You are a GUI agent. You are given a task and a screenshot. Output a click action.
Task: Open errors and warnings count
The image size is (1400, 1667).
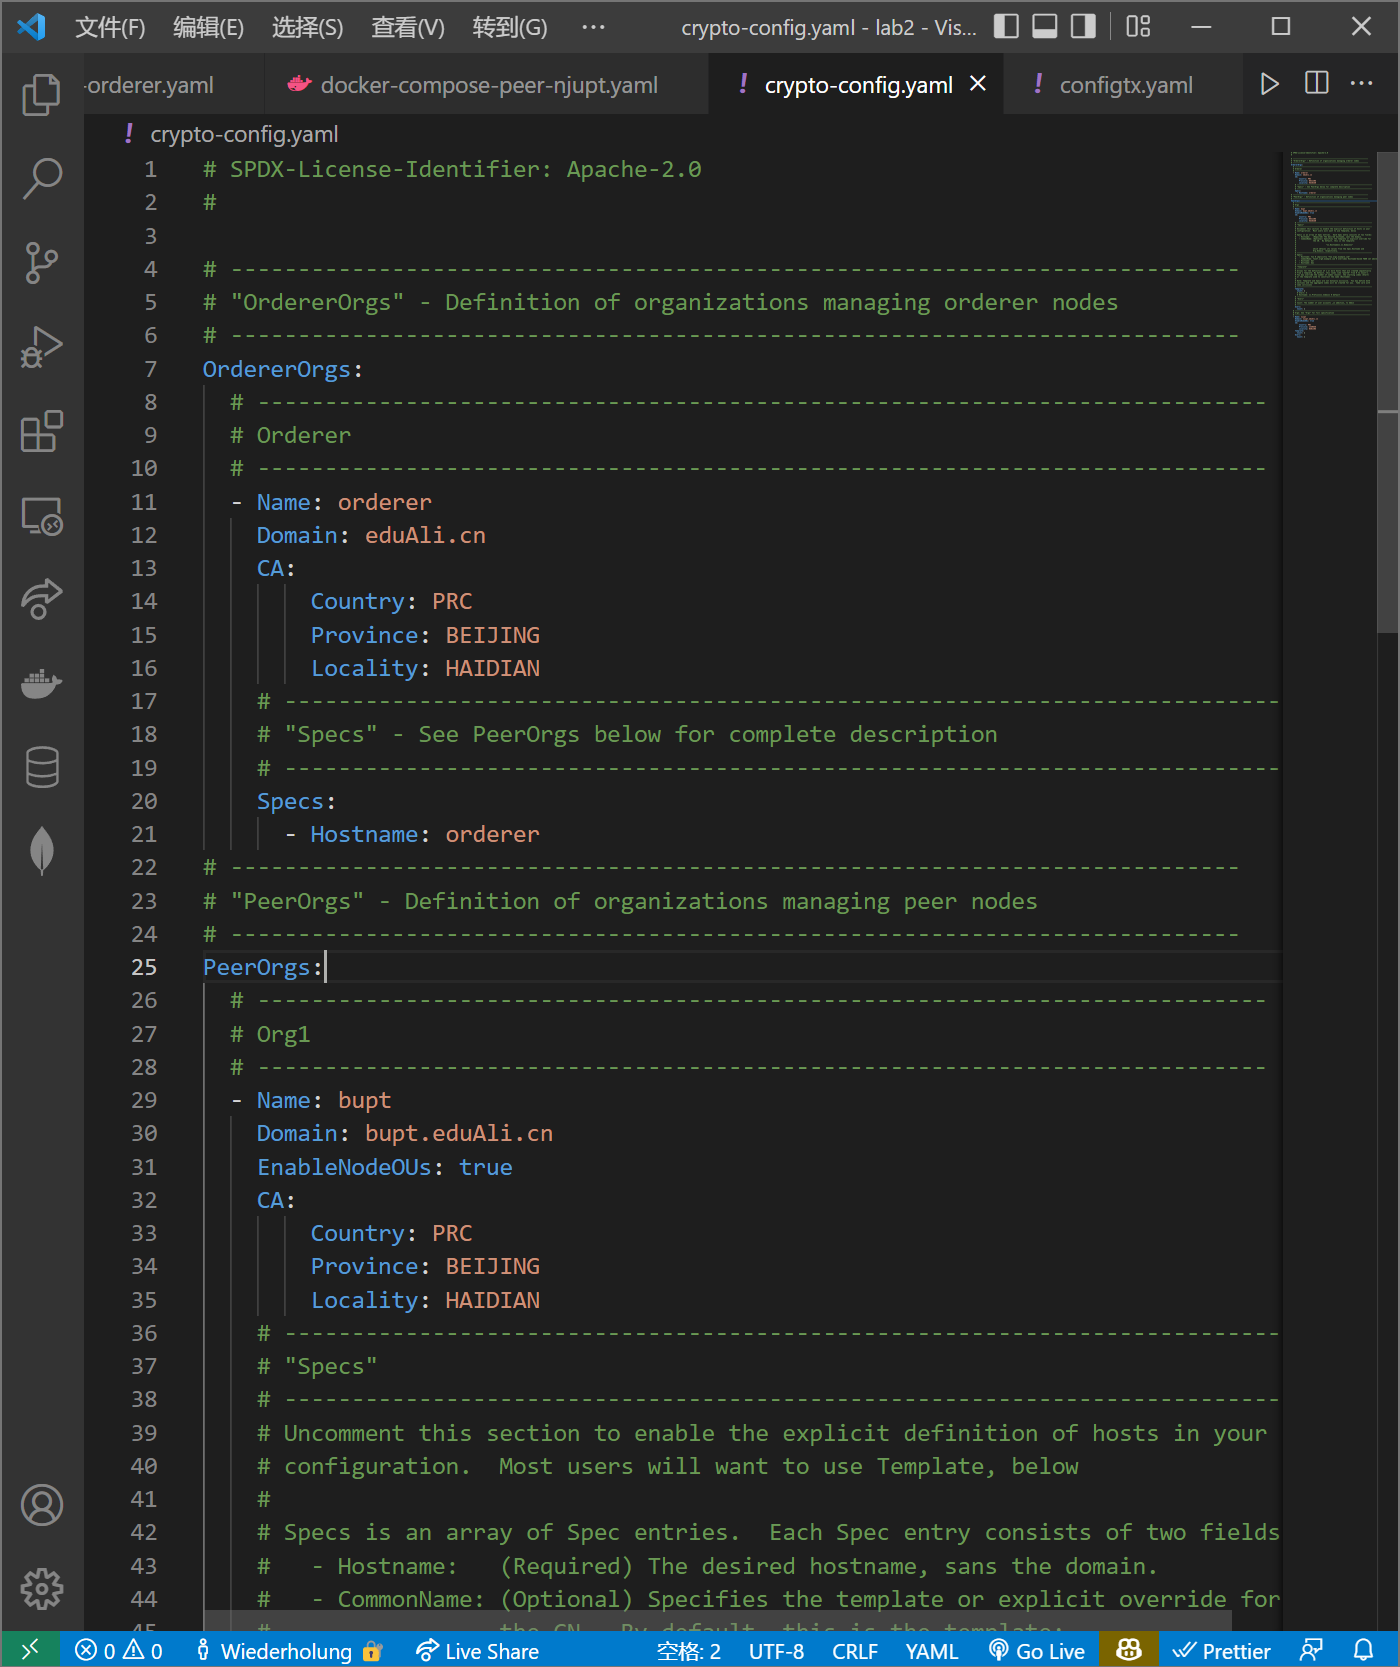click(118, 1651)
